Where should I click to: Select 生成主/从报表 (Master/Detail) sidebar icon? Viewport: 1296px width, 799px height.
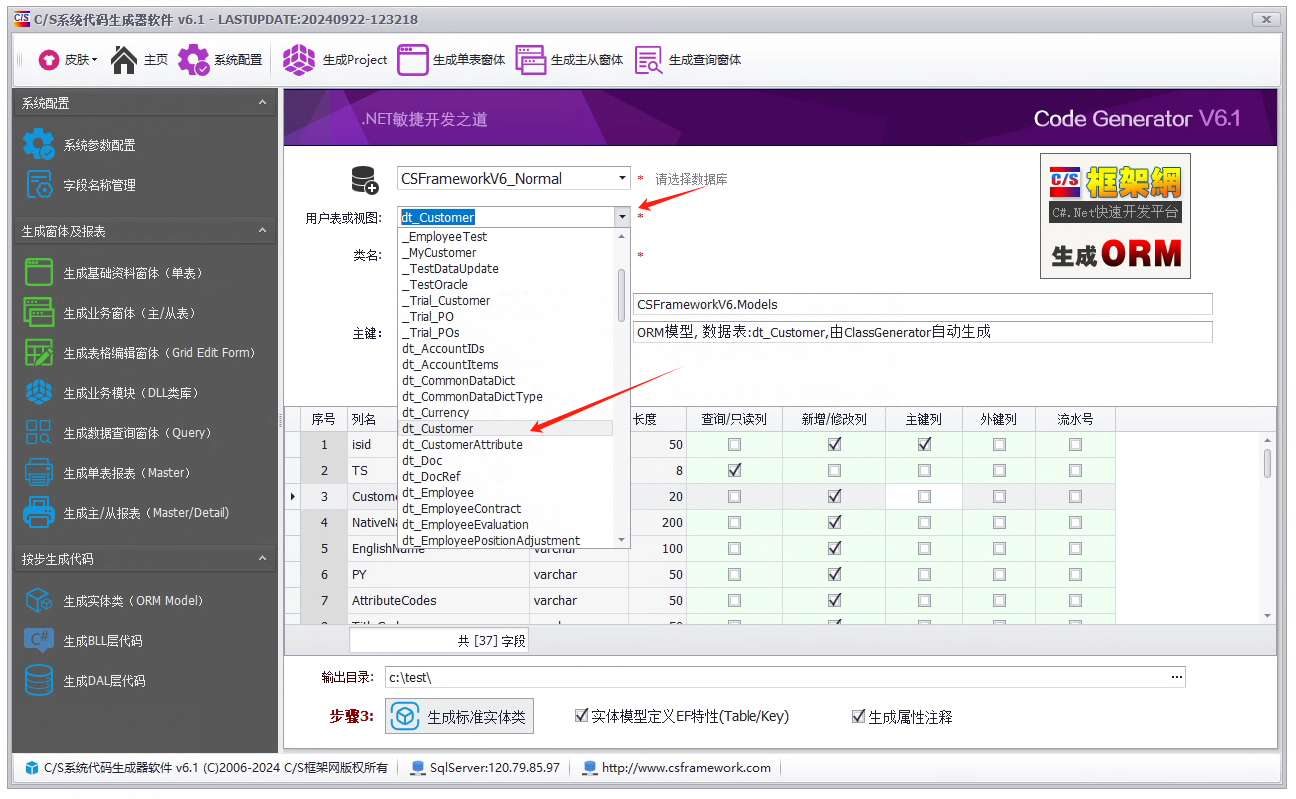click(x=39, y=512)
